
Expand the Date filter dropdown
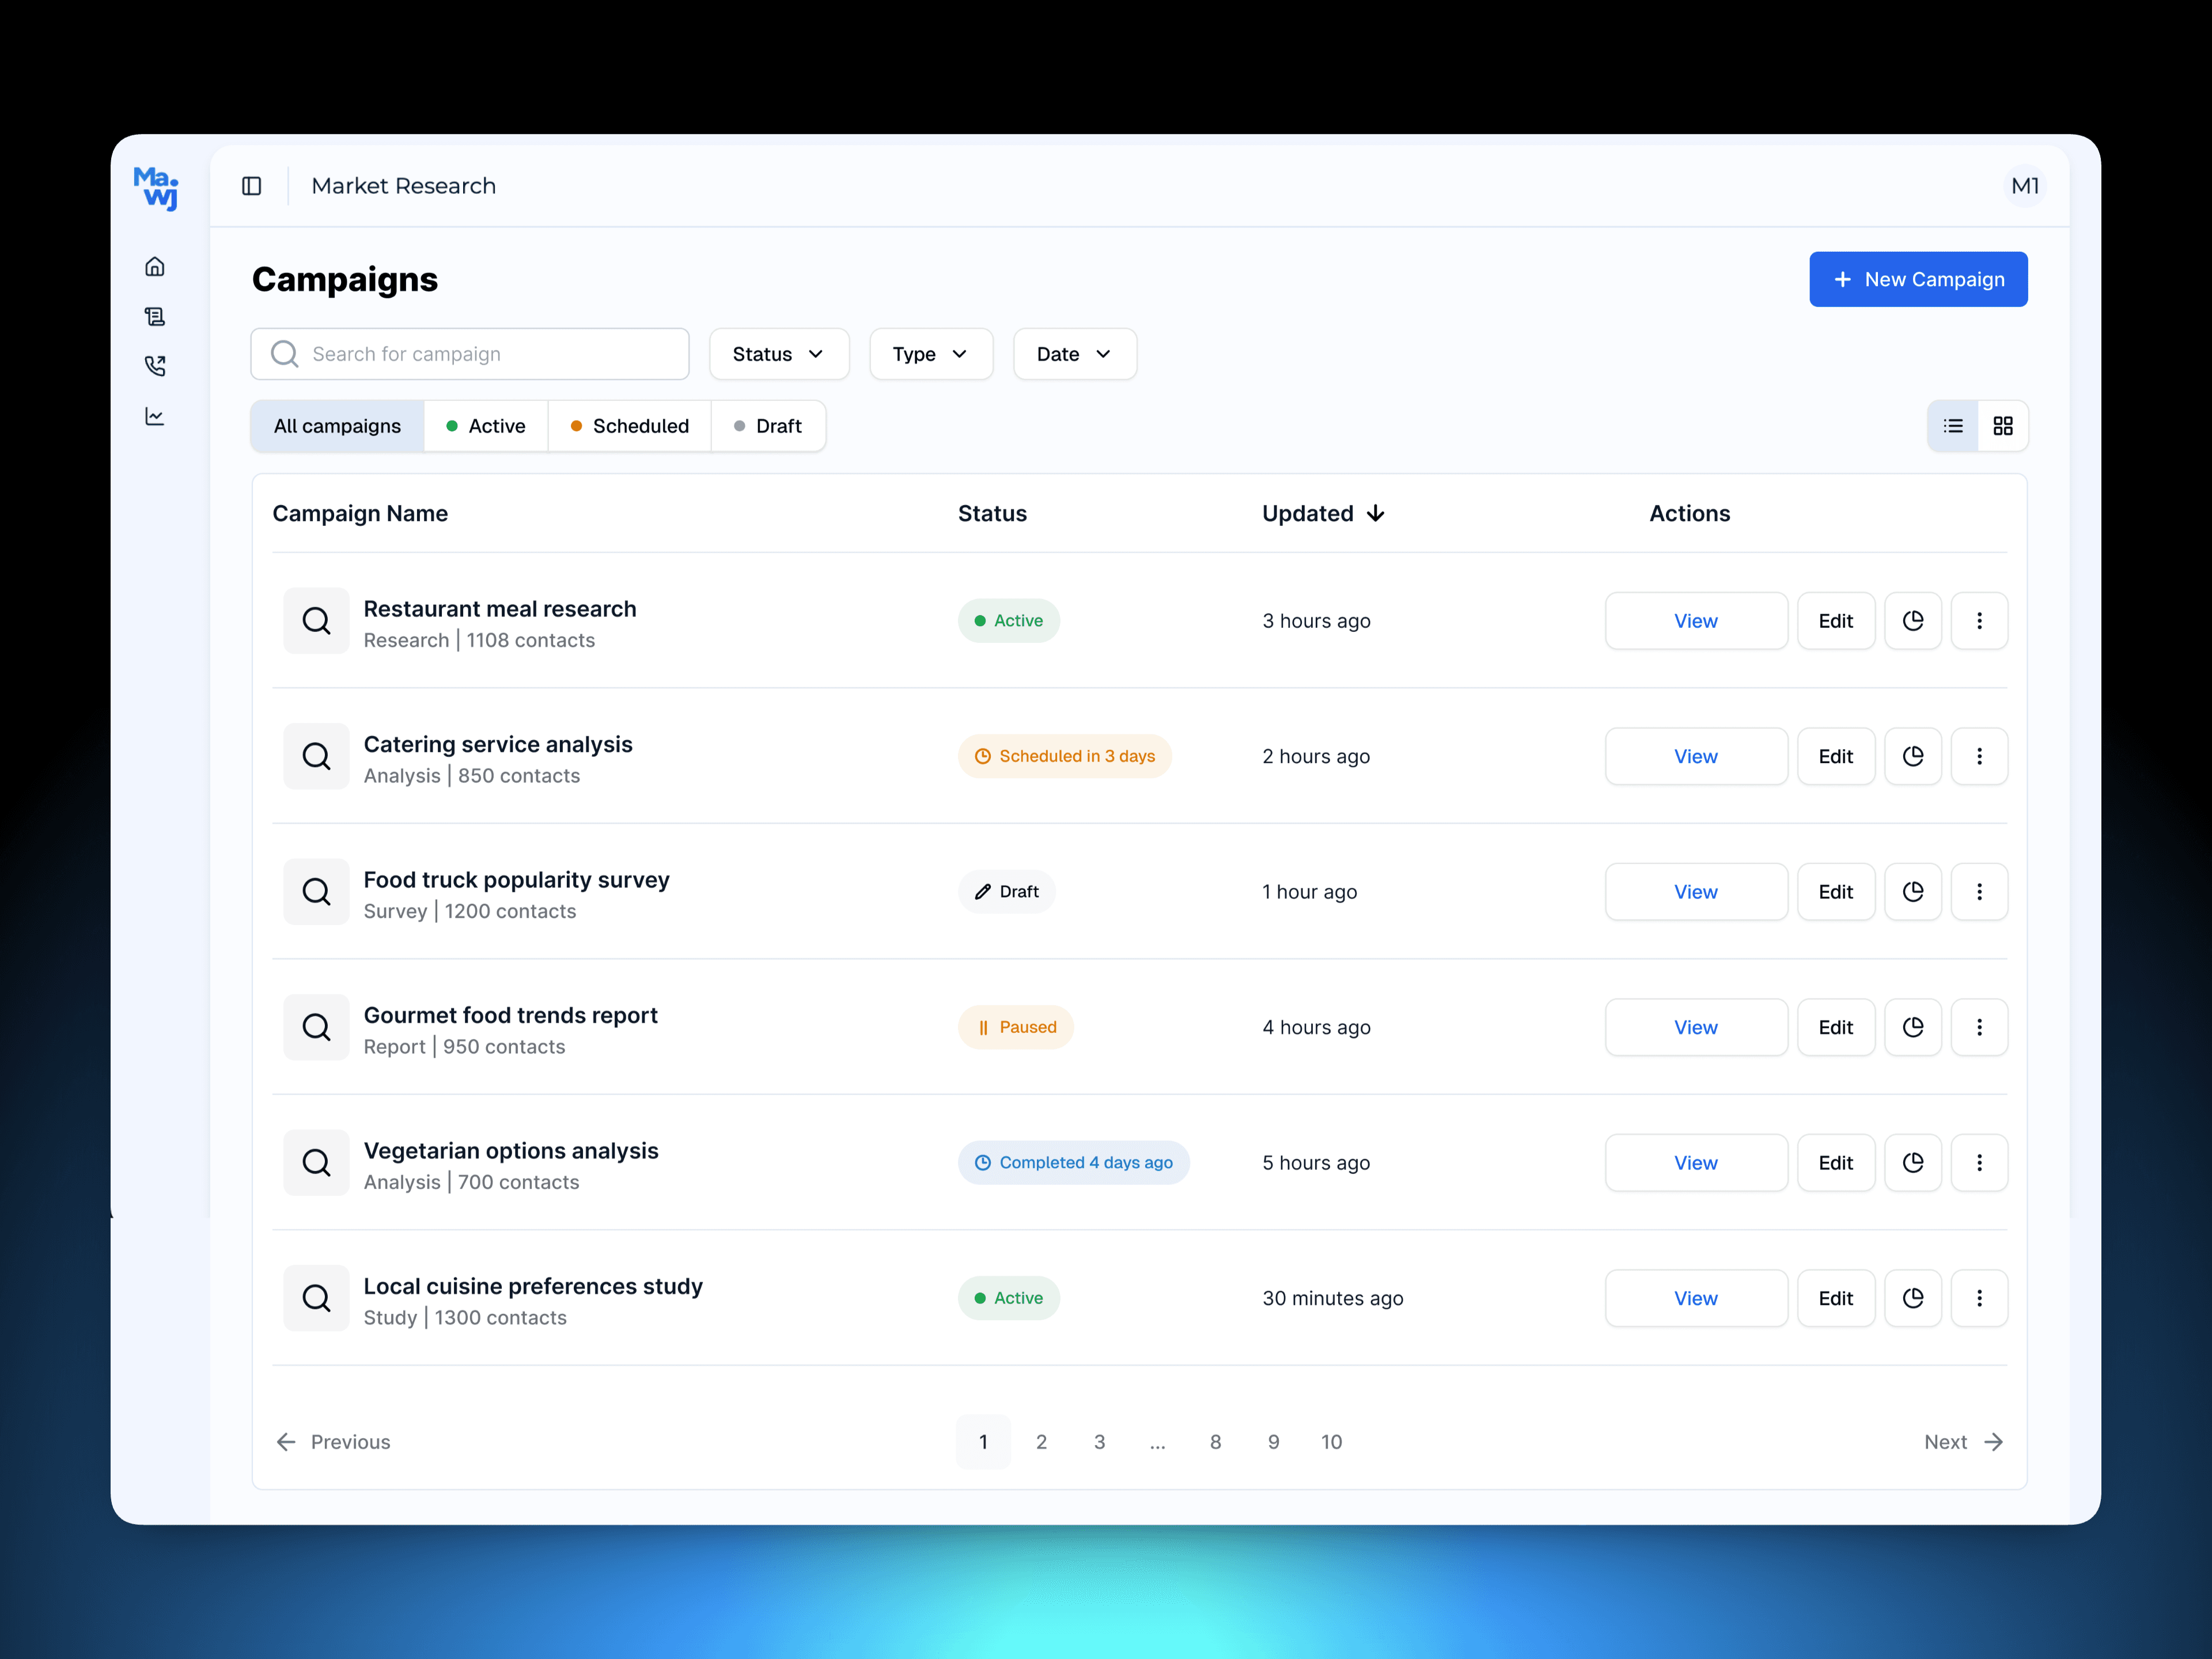pyautogui.click(x=1074, y=354)
